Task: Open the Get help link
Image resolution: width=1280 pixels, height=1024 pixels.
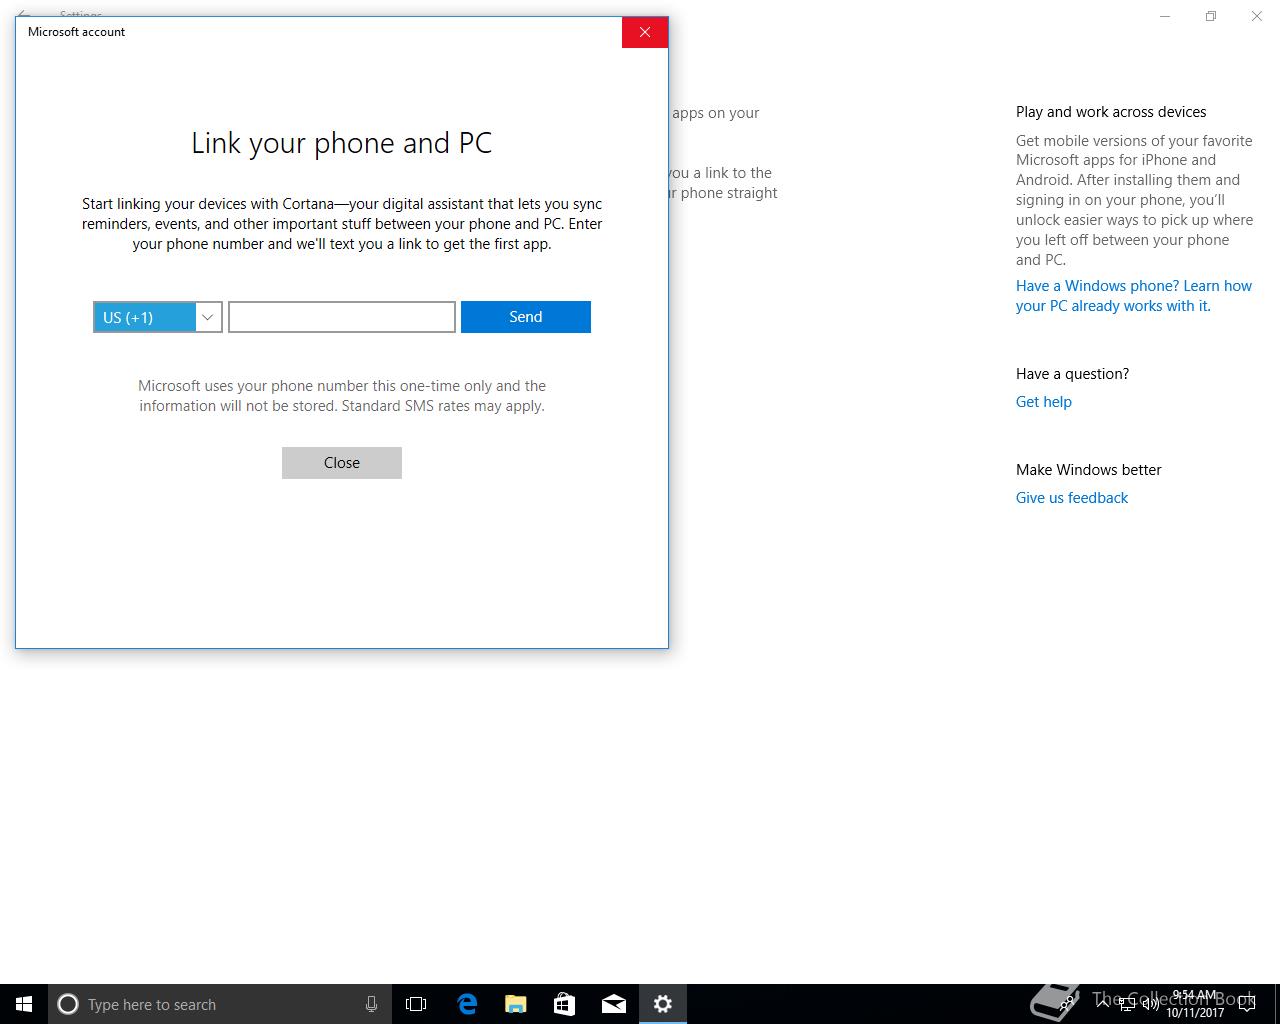Action: [1044, 402]
